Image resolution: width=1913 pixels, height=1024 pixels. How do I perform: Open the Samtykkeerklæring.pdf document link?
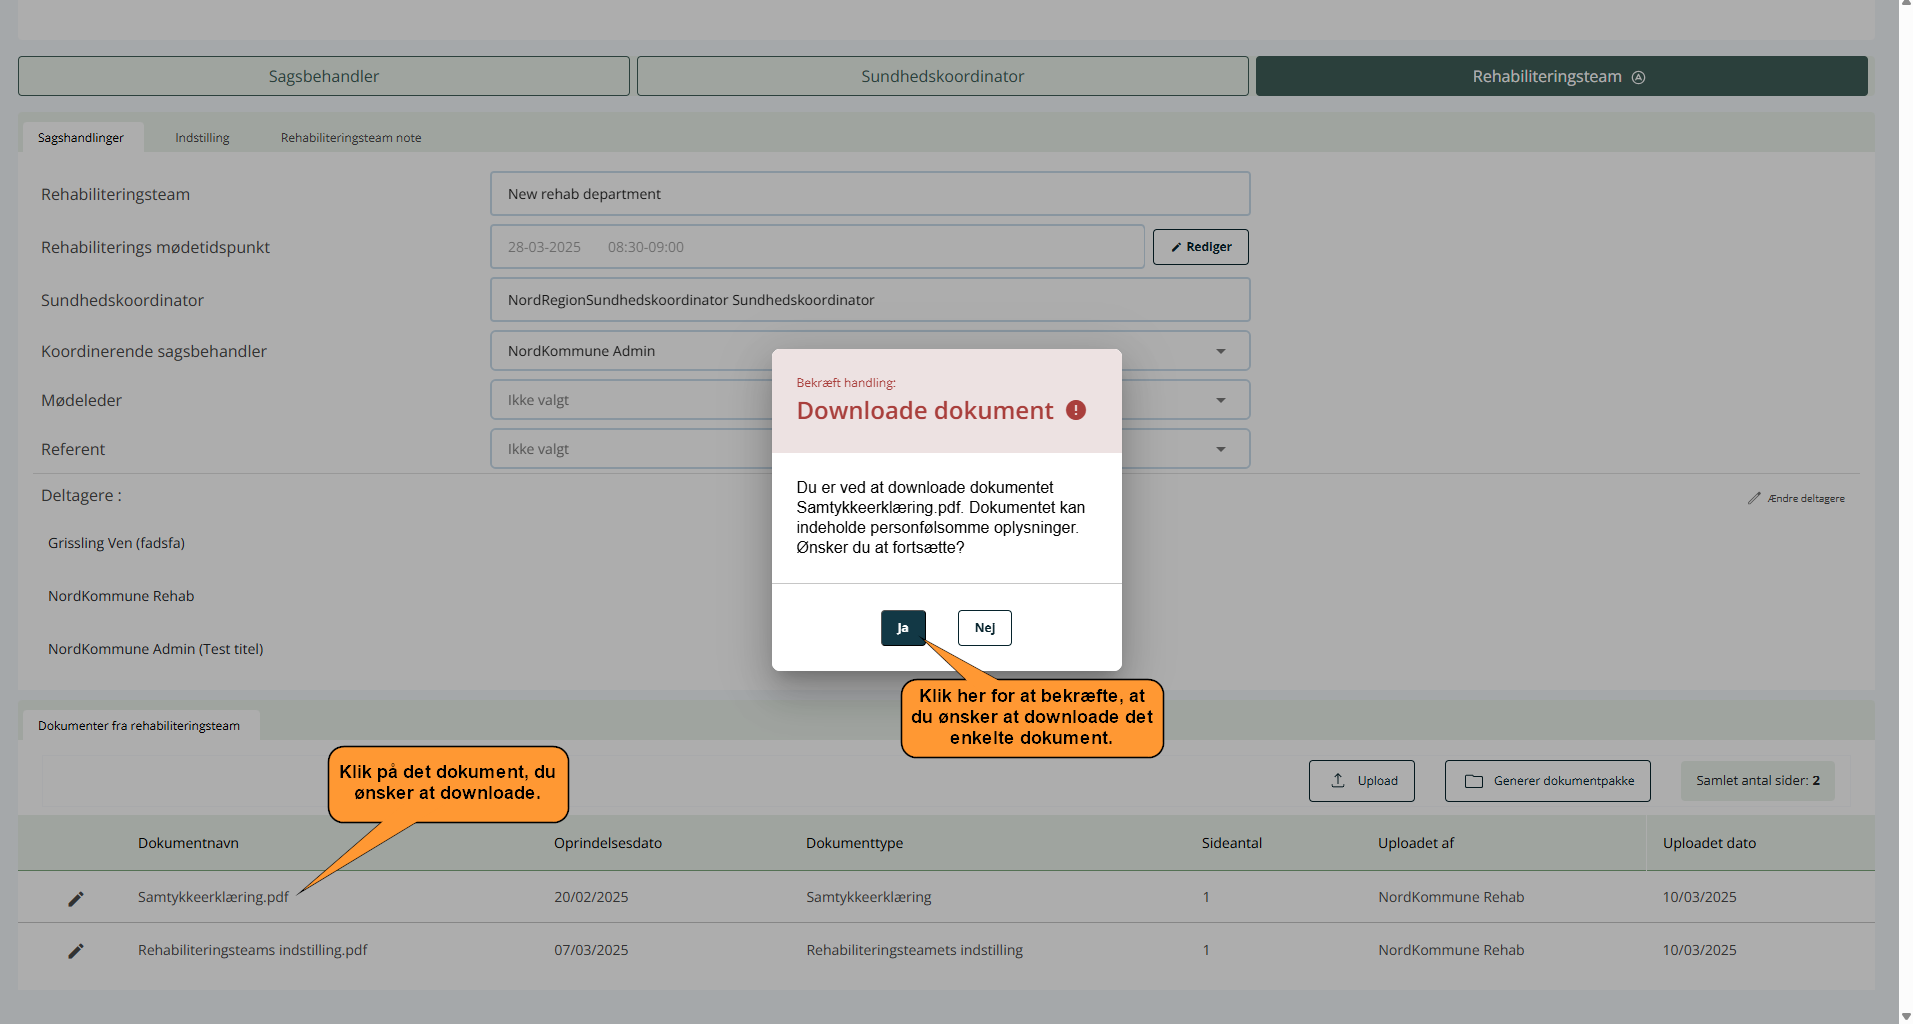click(213, 897)
